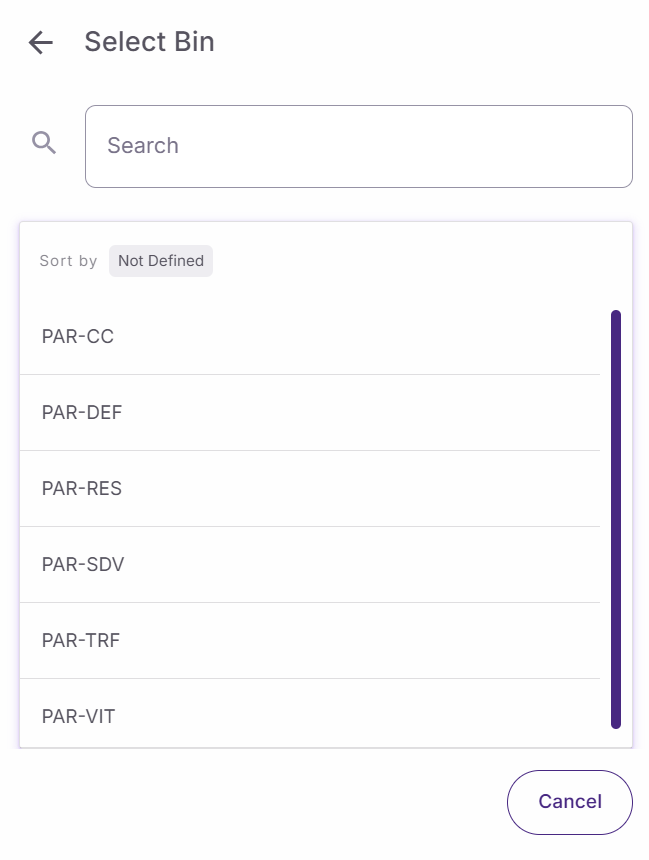Viewport: 649px width, 860px height.
Task: Click the purple list scrollbar
Action: [x=616, y=519]
